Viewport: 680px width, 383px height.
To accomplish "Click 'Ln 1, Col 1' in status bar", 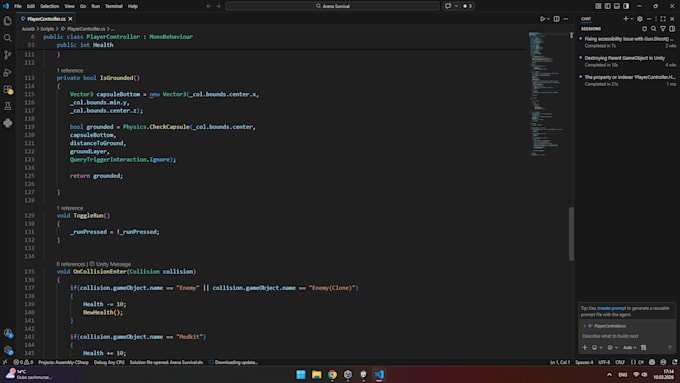I will tap(560, 362).
